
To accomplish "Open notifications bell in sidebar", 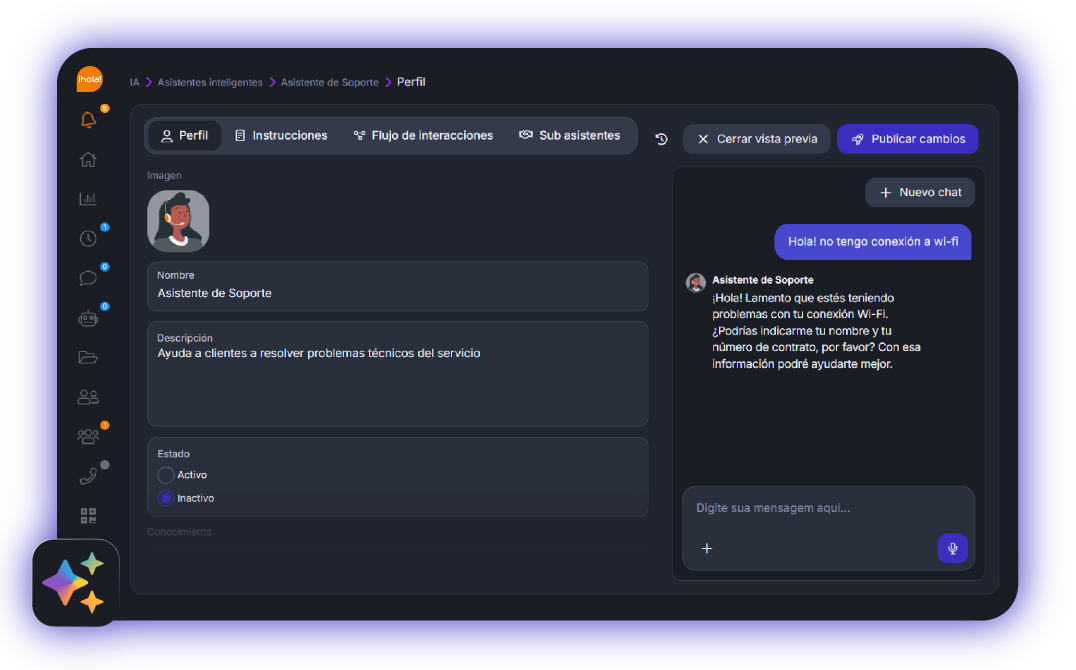I will pos(88,120).
